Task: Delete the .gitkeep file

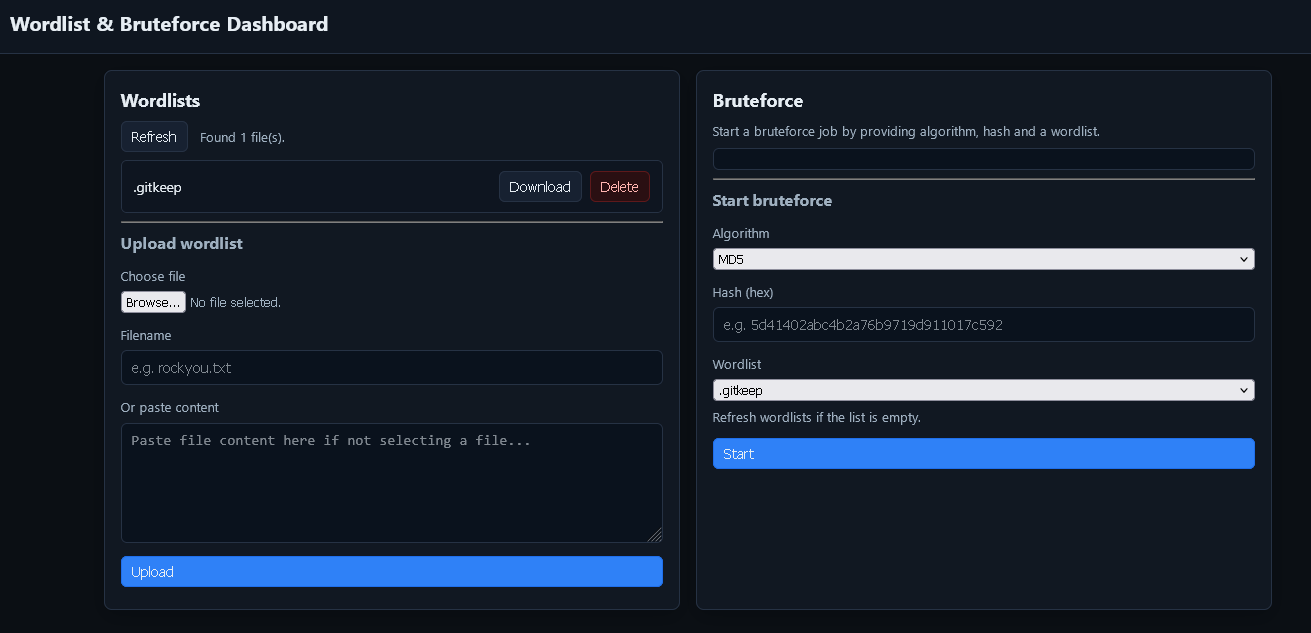Action: tap(619, 187)
